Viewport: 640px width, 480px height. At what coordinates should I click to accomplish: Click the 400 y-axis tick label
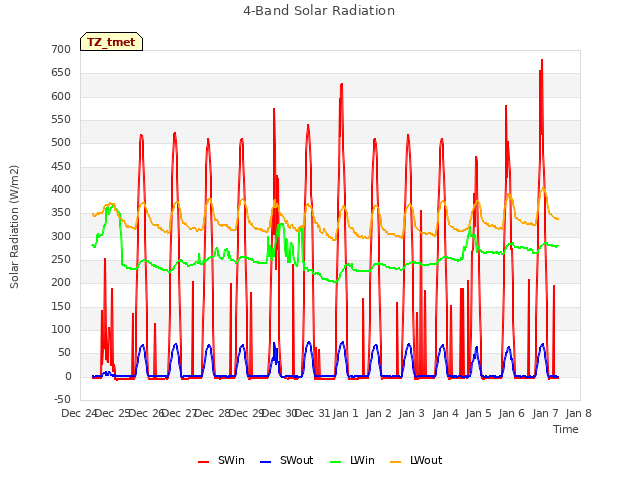pyautogui.click(x=61, y=190)
